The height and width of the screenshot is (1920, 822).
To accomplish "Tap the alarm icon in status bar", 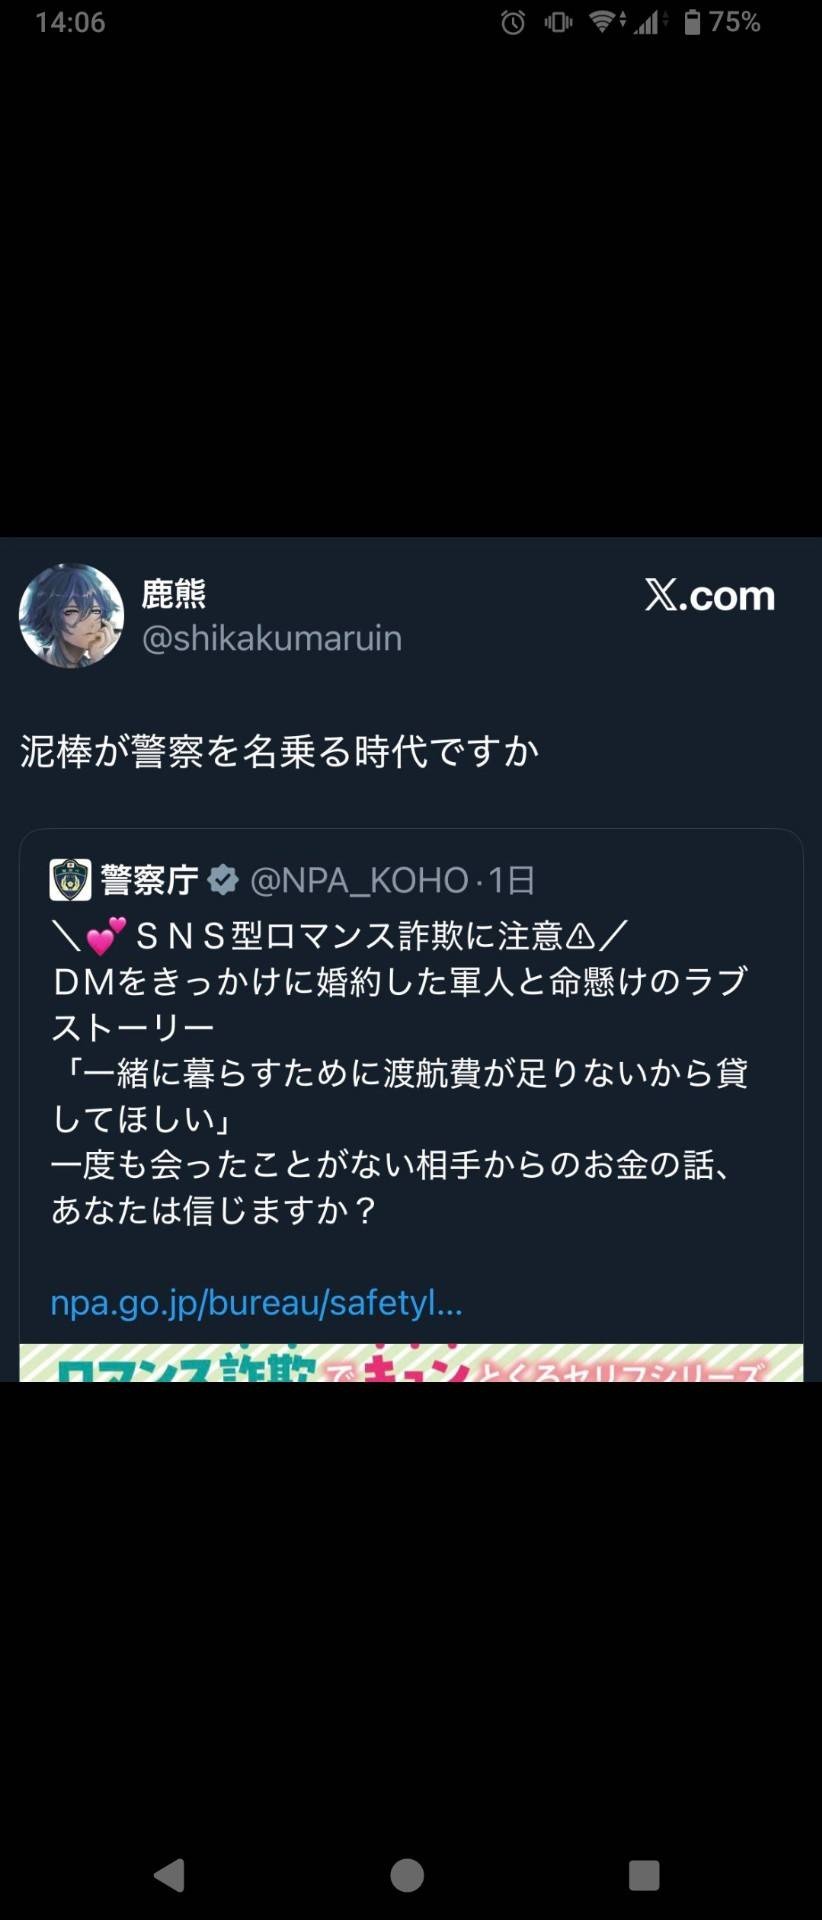I will point(513,22).
